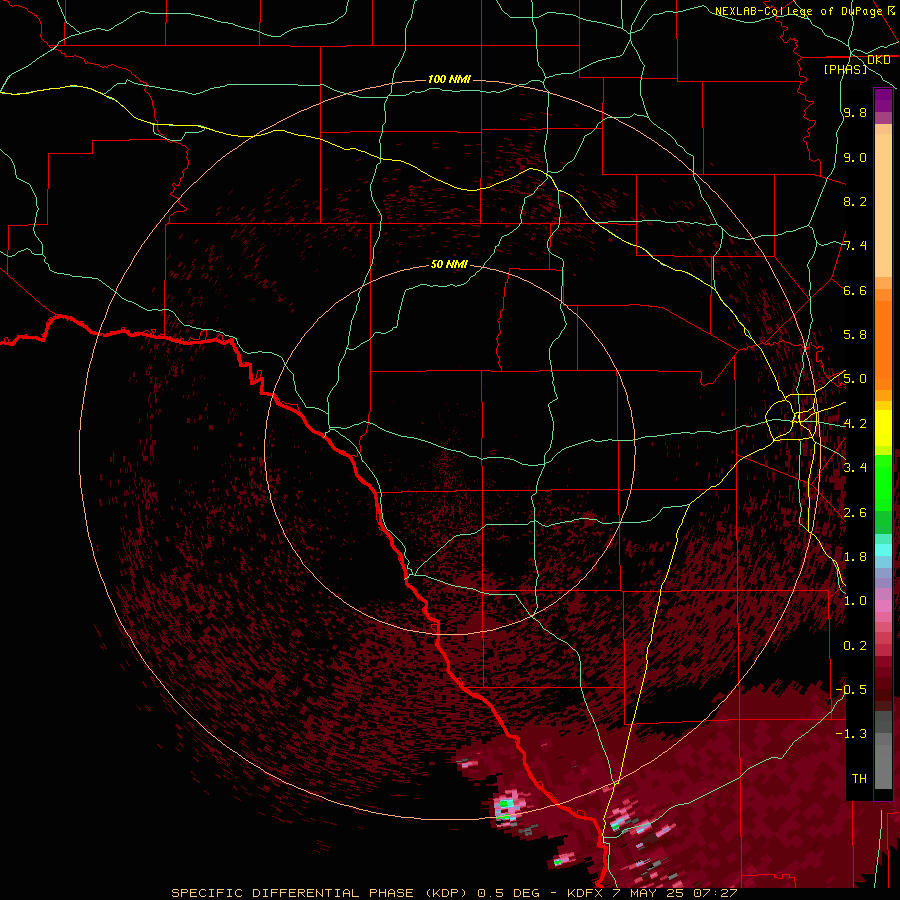This screenshot has height=900, width=900.
Task: Click the 1.0 scale value
Action: click(855, 601)
